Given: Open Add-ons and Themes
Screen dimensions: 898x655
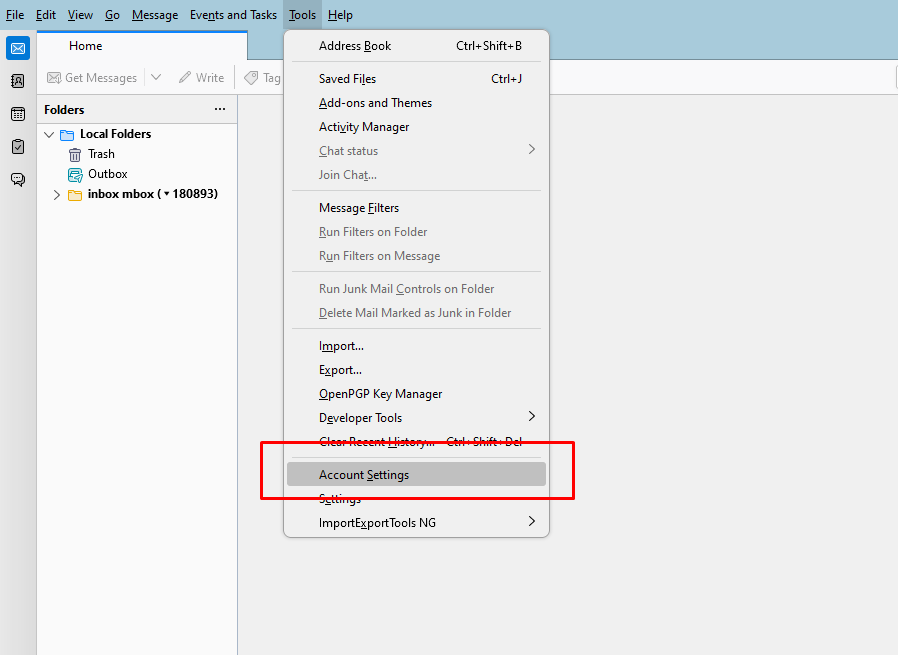Looking at the screenshot, I should click(375, 103).
